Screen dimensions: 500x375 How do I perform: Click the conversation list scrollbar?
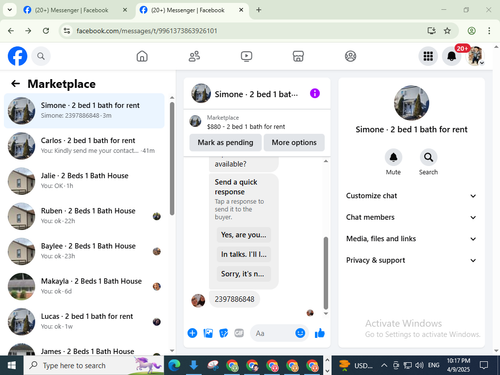pyautogui.click(x=172, y=159)
